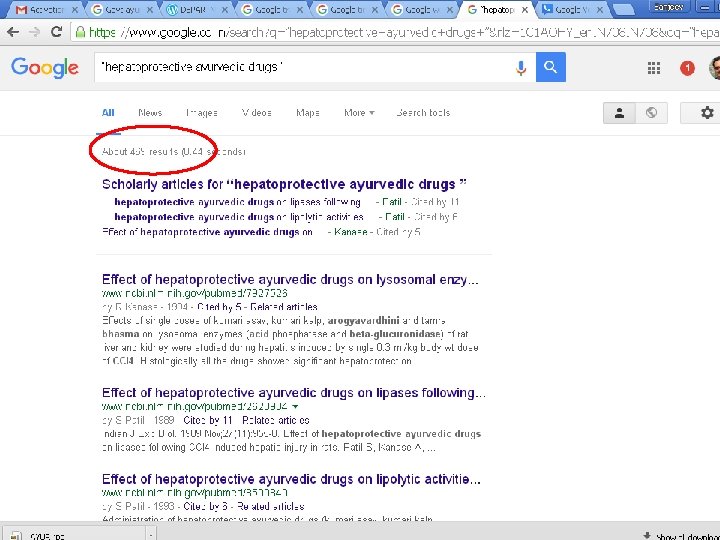This screenshot has width=720, height=540.
Task: Click the browser forward arrow
Action: point(34,32)
